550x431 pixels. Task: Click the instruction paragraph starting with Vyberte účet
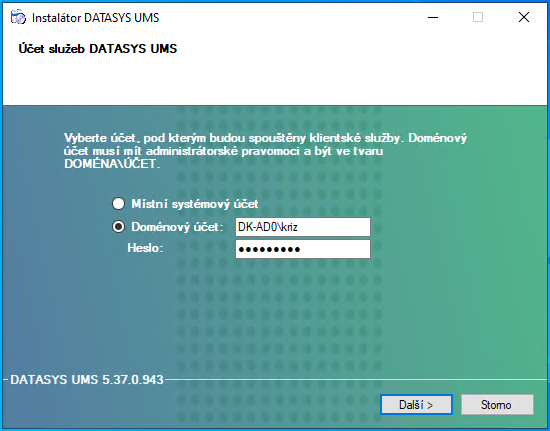(266, 151)
